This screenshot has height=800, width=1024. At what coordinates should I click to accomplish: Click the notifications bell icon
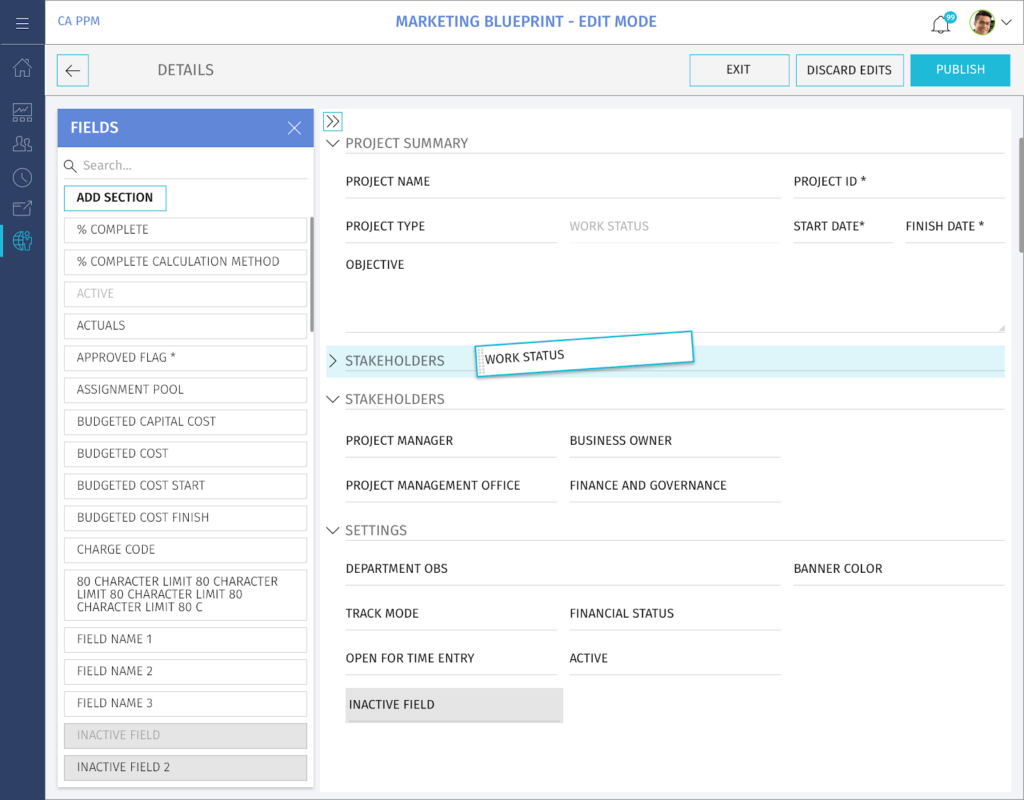(x=940, y=24)
